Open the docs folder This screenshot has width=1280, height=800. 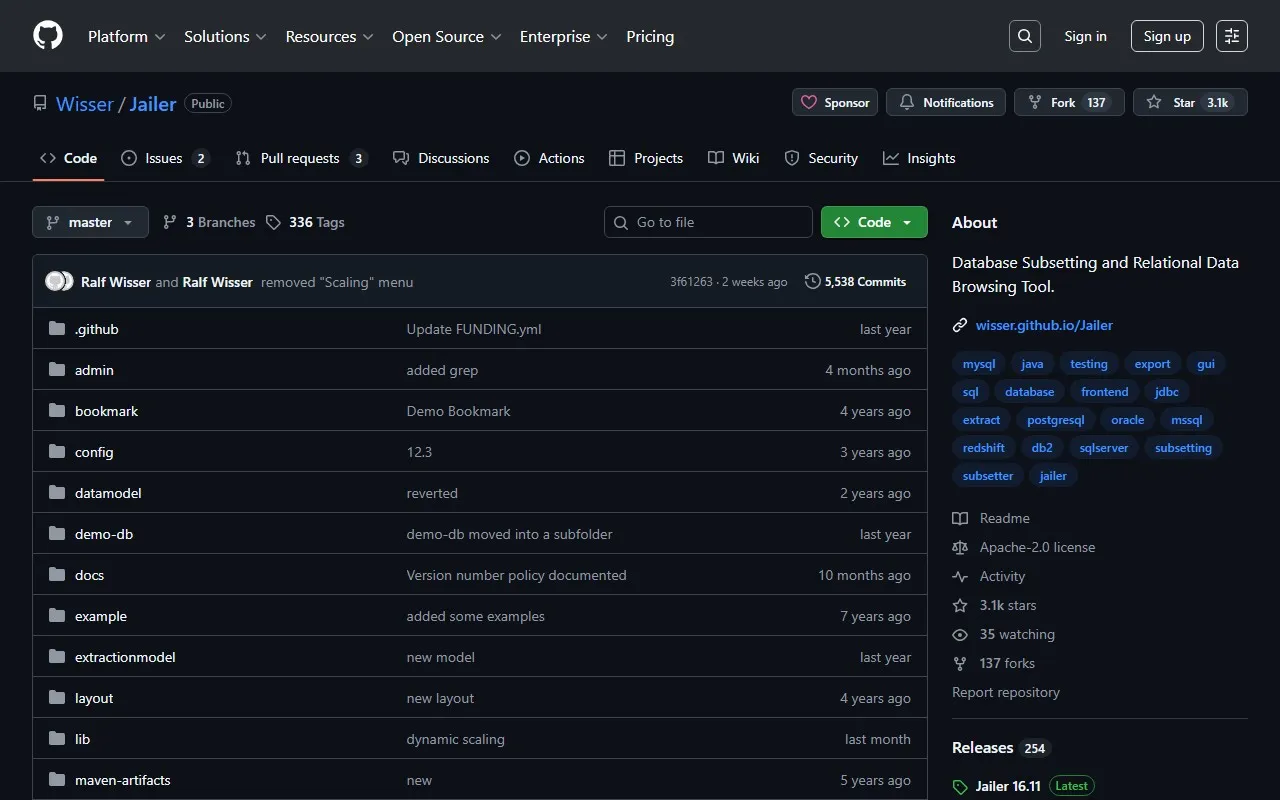coord(89,575)
